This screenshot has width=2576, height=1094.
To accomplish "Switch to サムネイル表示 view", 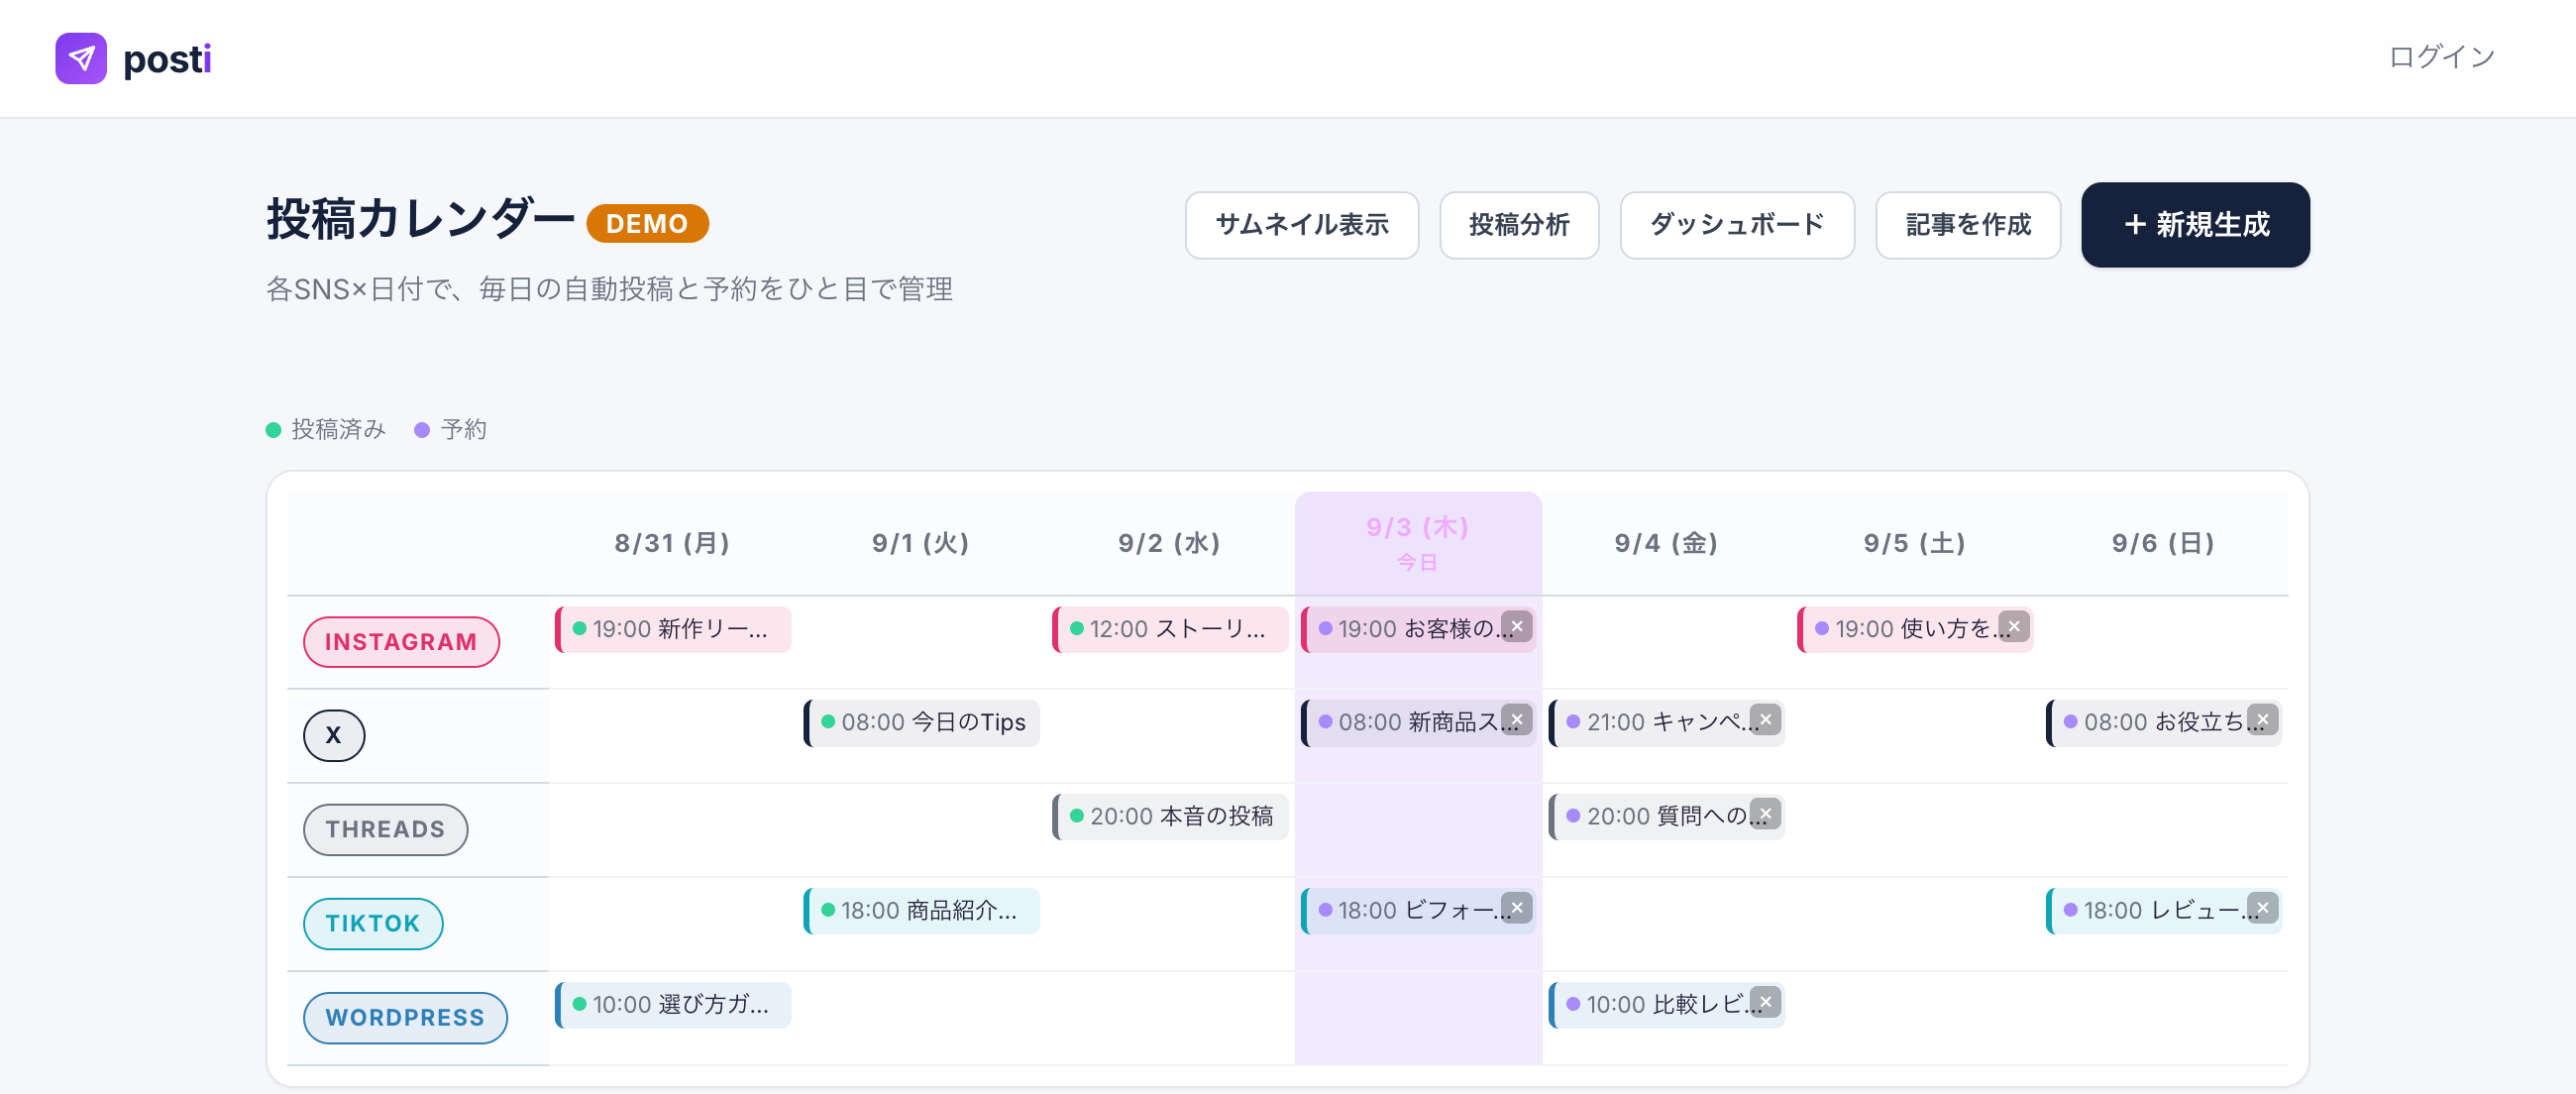I will tap(1301, 225).
